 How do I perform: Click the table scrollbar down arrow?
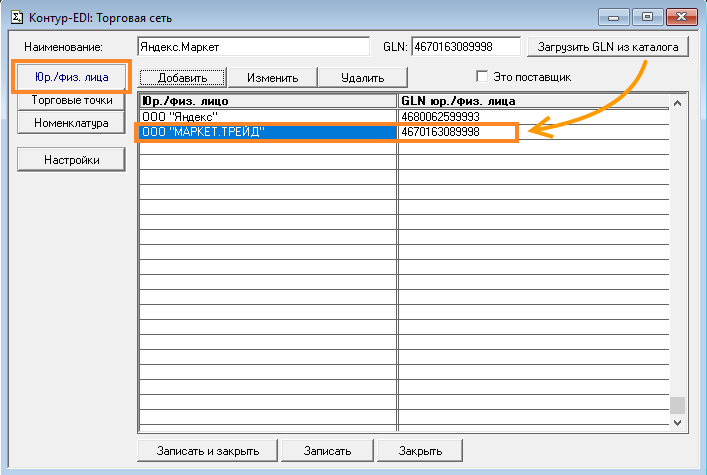tap(677, 423)
